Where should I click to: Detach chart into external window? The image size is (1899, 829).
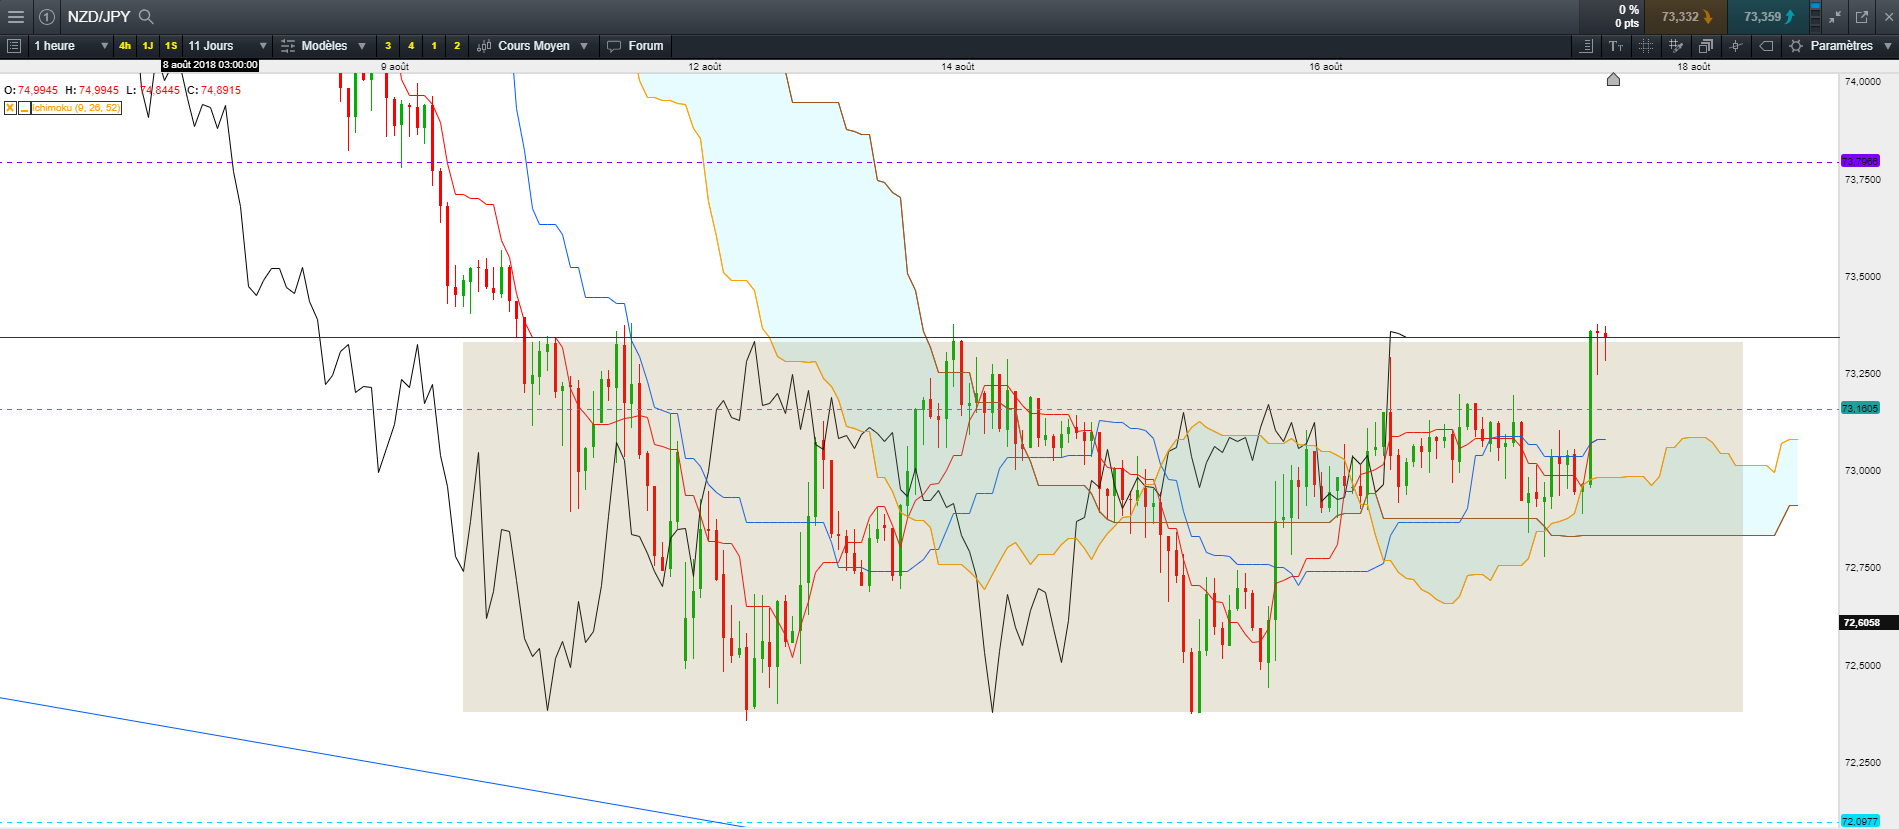[1862, 17]
